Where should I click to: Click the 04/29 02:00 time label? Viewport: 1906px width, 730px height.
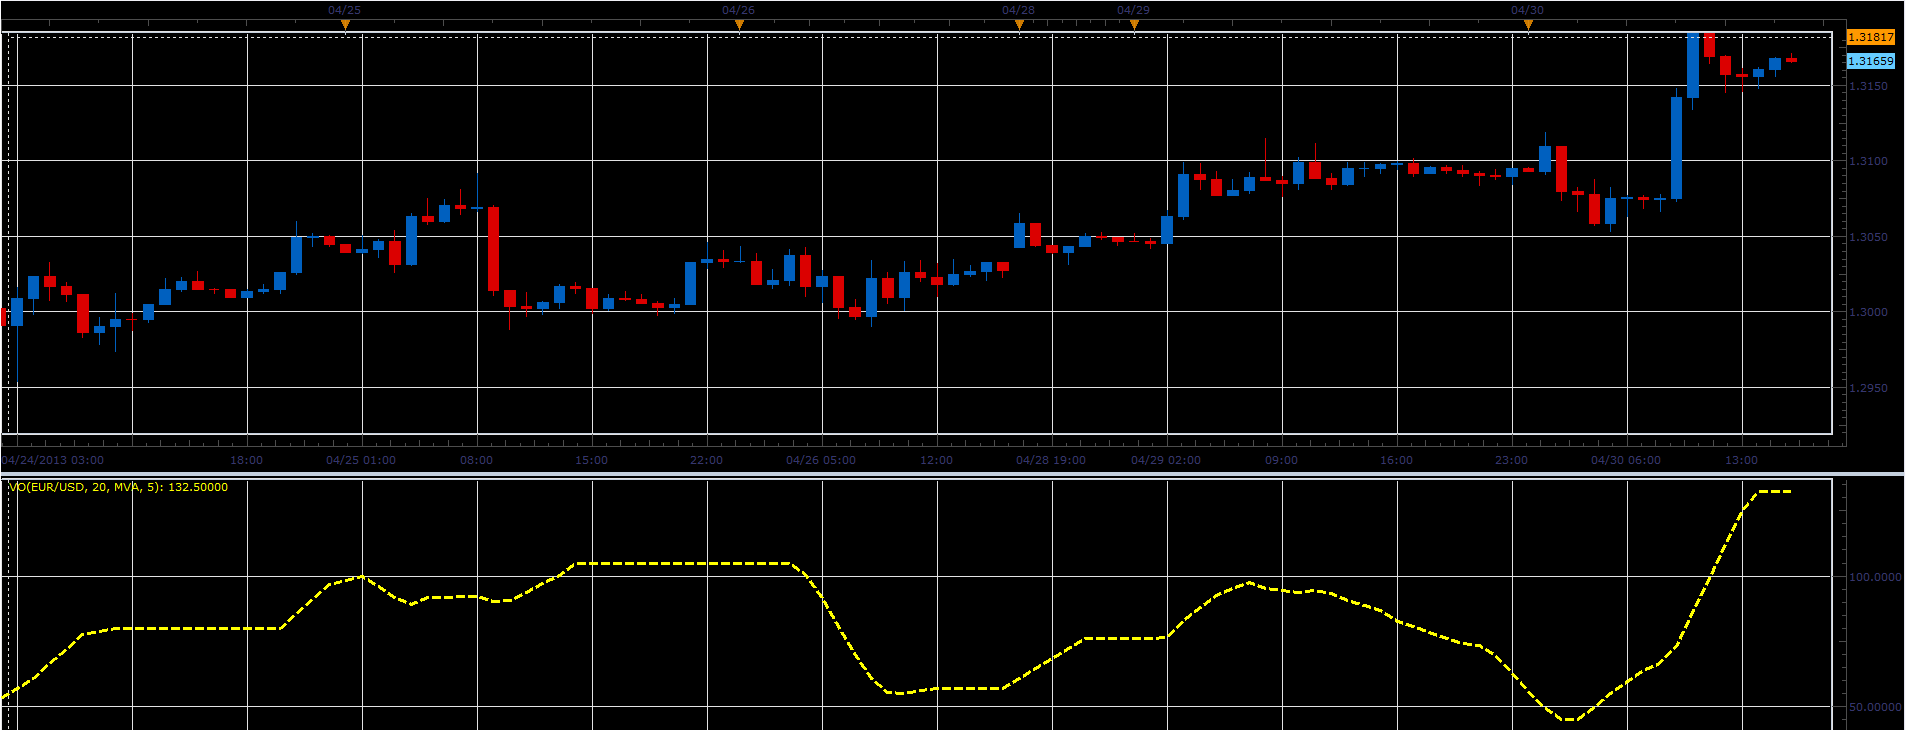pos(1166,460)
